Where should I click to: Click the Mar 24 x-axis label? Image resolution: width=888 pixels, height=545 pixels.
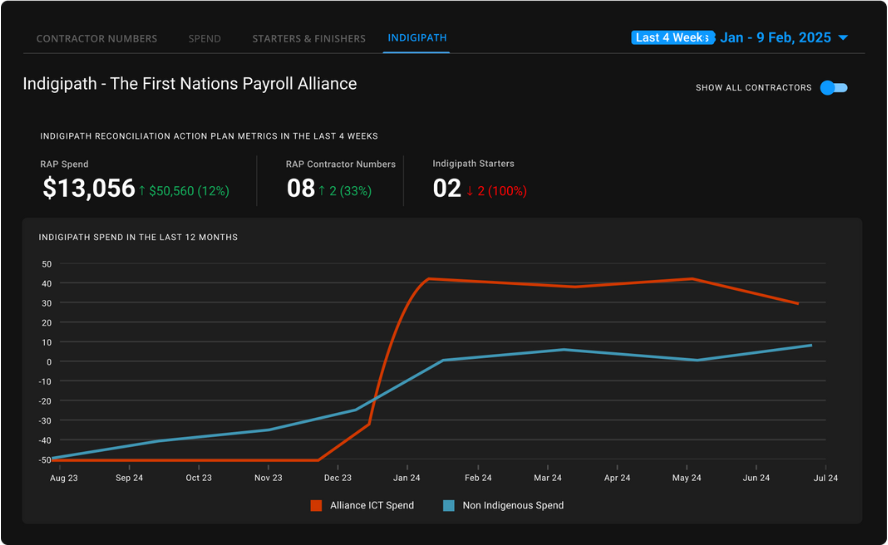click(548, 478)
